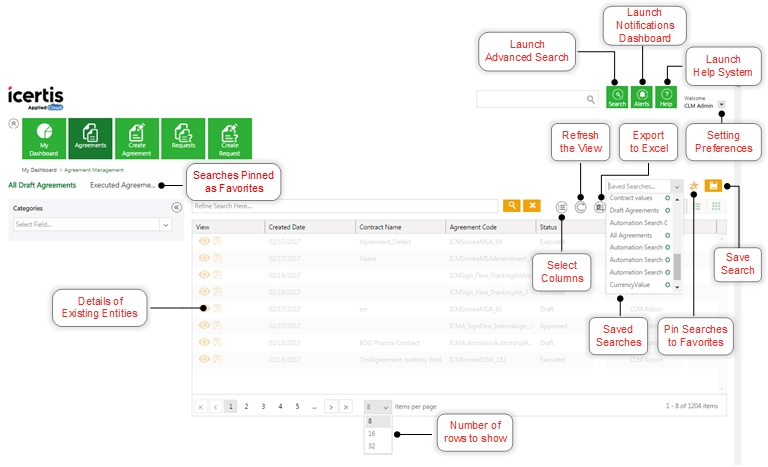Open the Help system icon
The image size is (768, 467).
(x=666, y=97)
